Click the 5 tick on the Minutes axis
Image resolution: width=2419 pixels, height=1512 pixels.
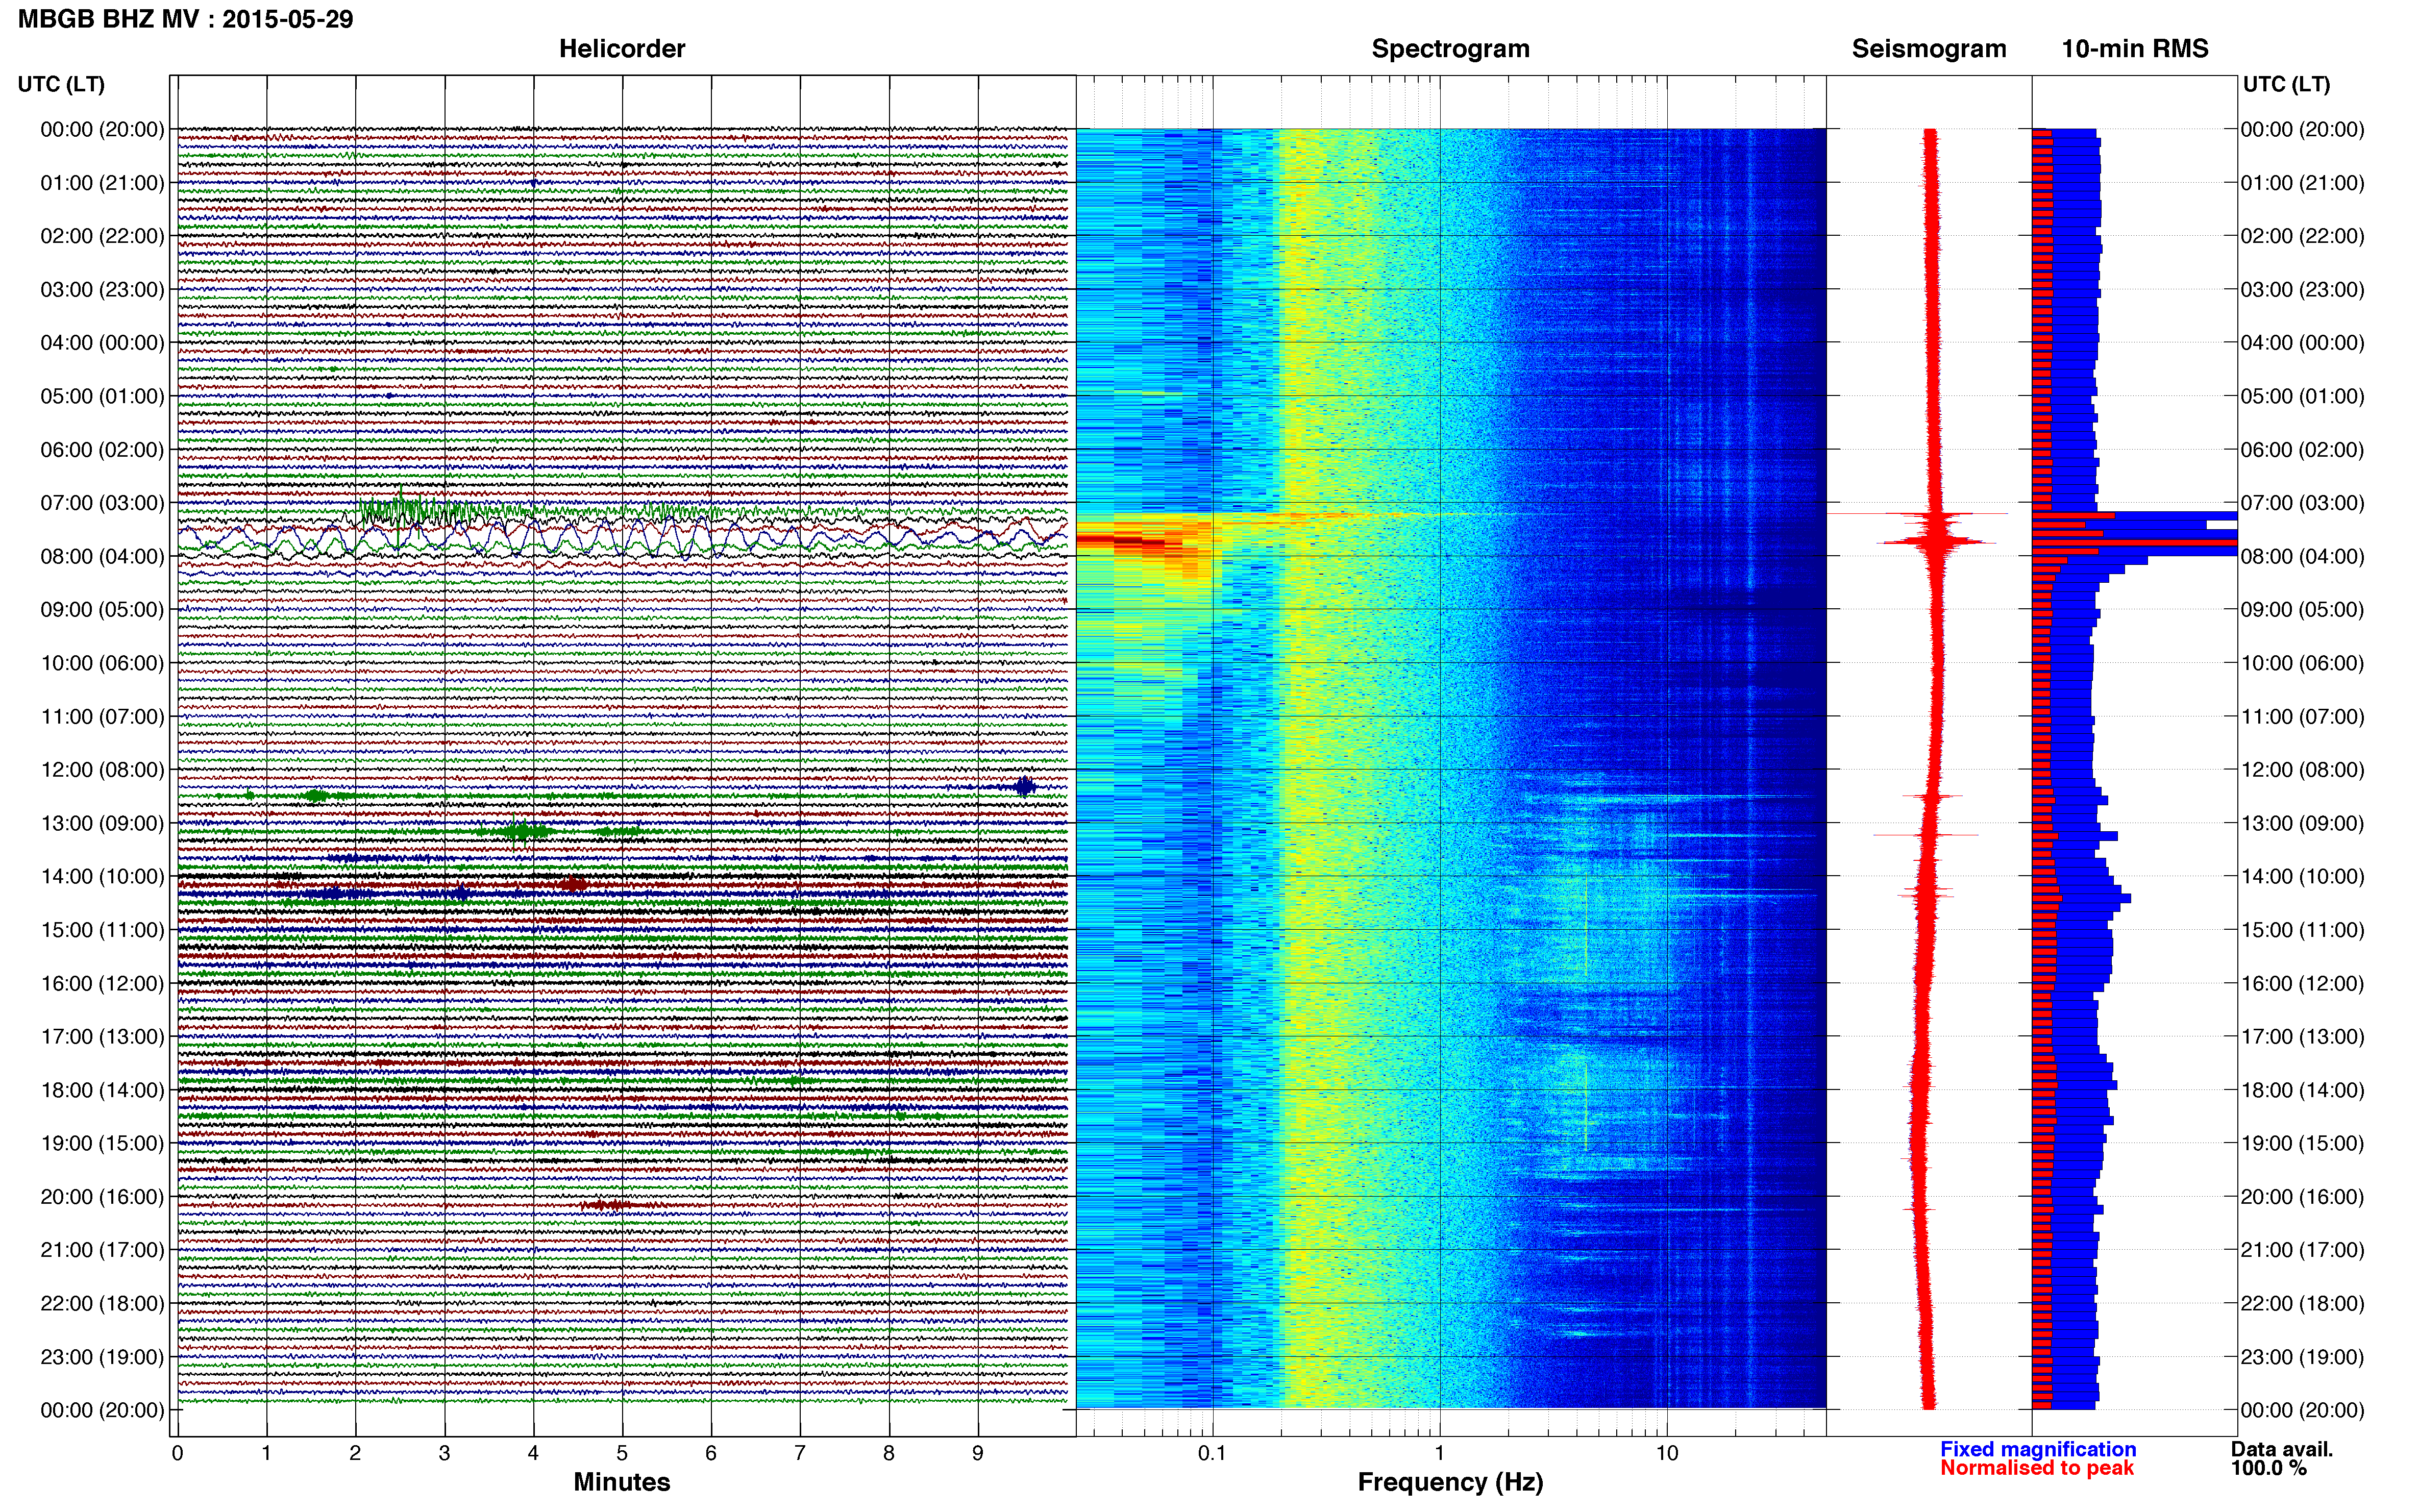click(622, 1454)
